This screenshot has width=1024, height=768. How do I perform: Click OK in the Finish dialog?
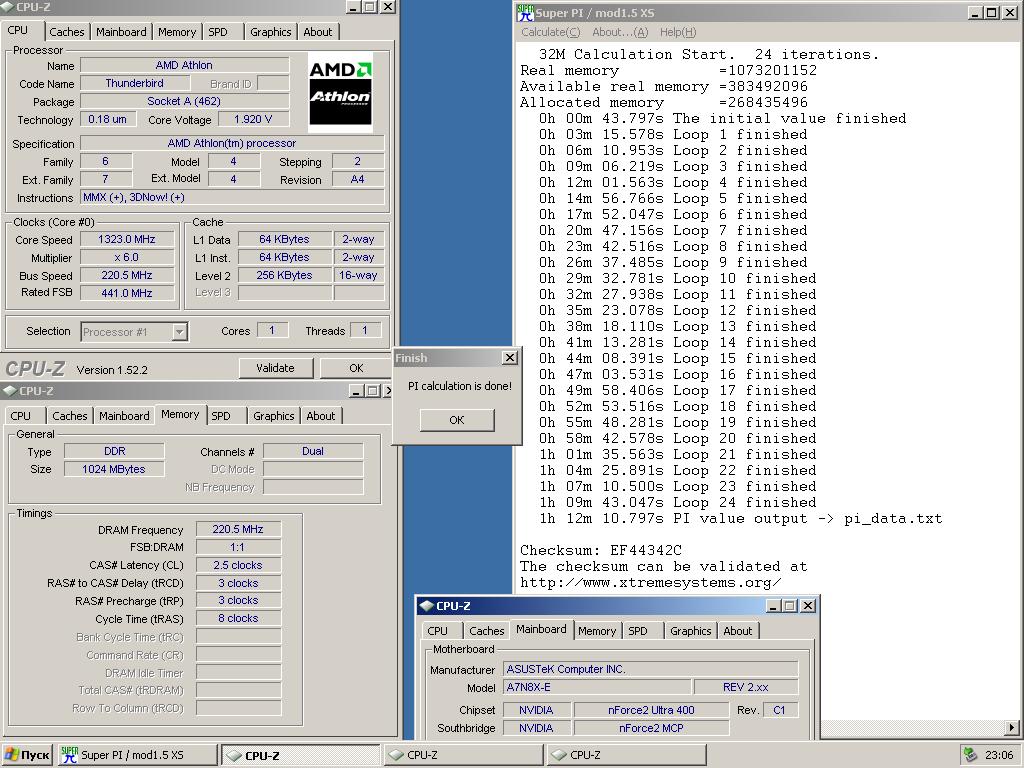(x=457, y=420)
